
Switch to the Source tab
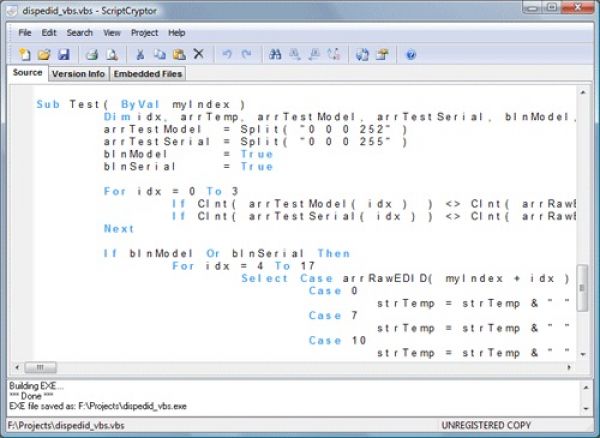pos(27,73)
